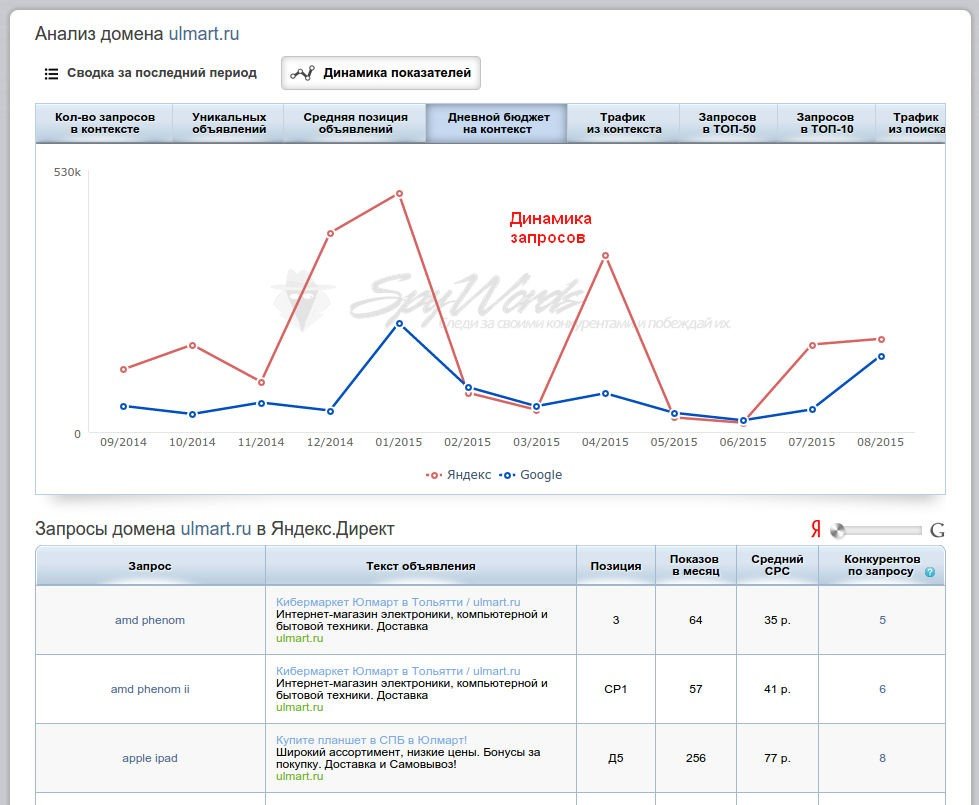The height and width of the screenshot is (805, 979).
Task: Select the Дневной бюджет на контекст tab
Action: coord(498,123)
